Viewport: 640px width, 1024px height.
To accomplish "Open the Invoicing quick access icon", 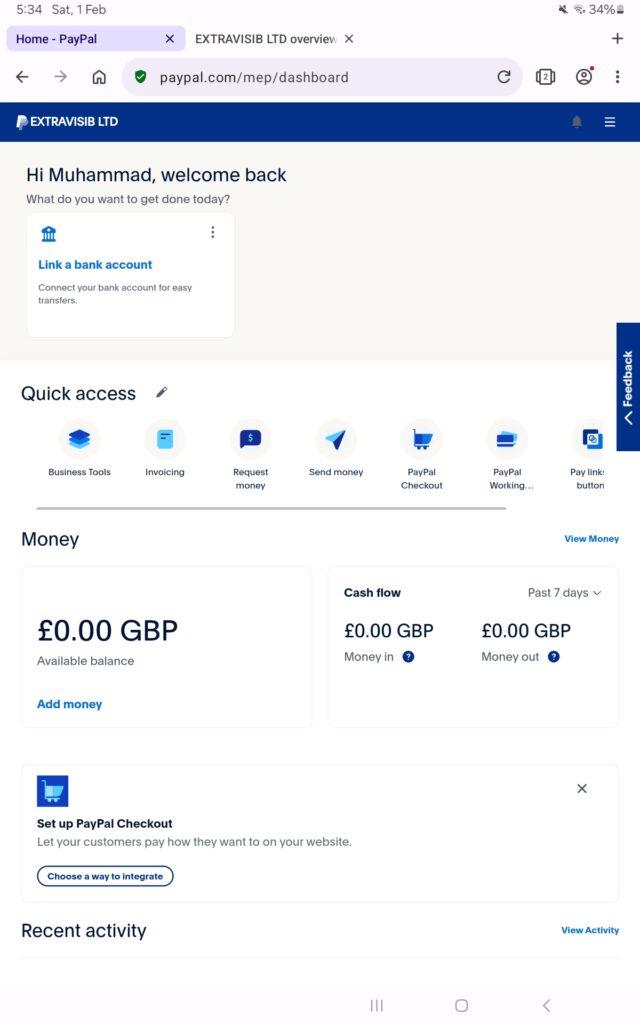I will 165,439.
